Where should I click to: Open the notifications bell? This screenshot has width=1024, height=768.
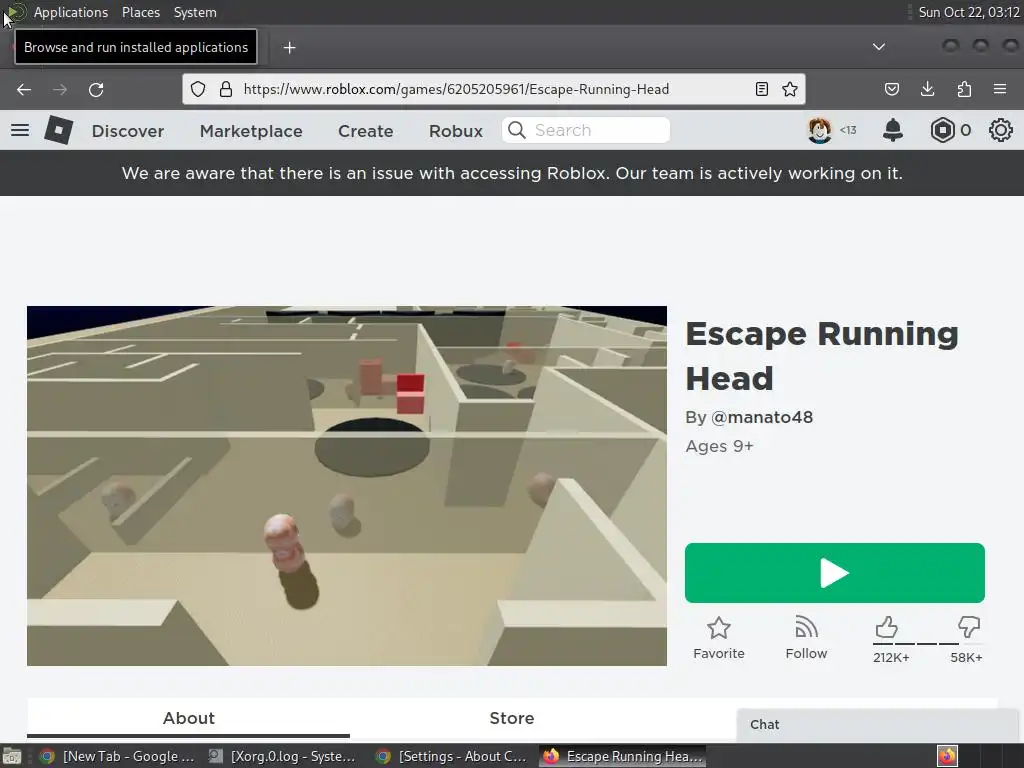coord(893,130)
